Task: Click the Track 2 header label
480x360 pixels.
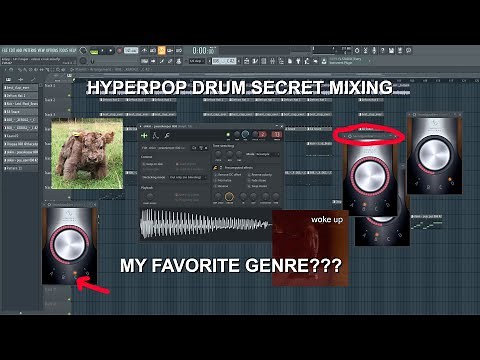Action: tap(50, 100)
